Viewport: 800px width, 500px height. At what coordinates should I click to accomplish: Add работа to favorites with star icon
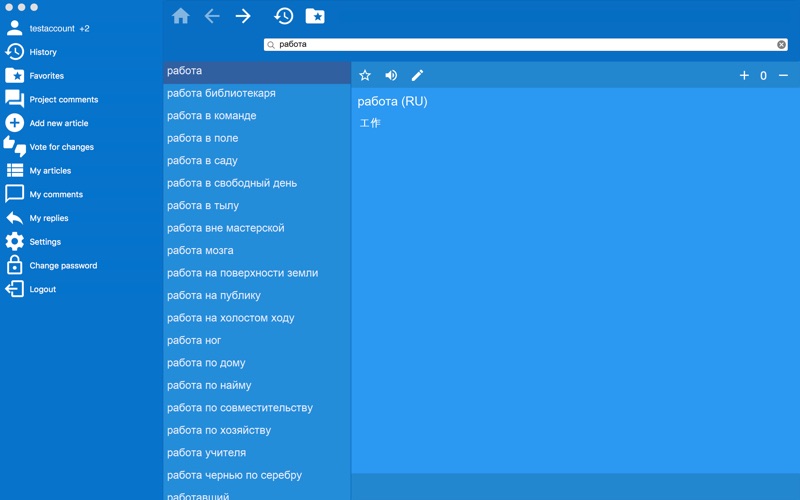point(365,76)
